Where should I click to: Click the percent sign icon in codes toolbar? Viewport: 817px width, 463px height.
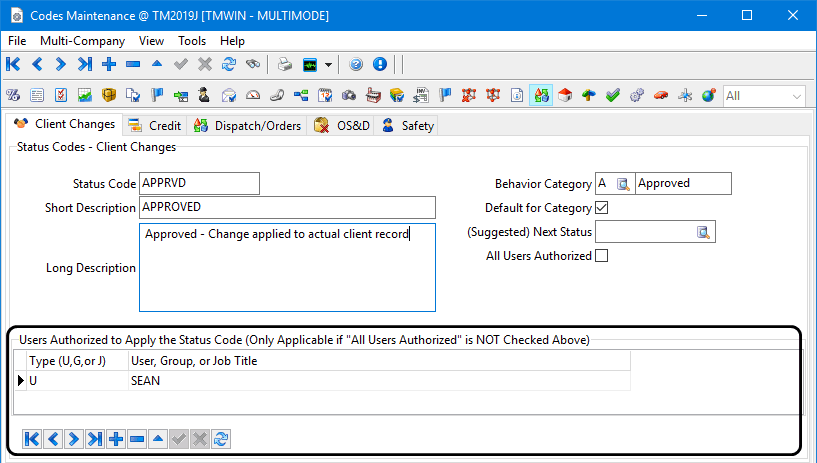(x=13, y=96)
